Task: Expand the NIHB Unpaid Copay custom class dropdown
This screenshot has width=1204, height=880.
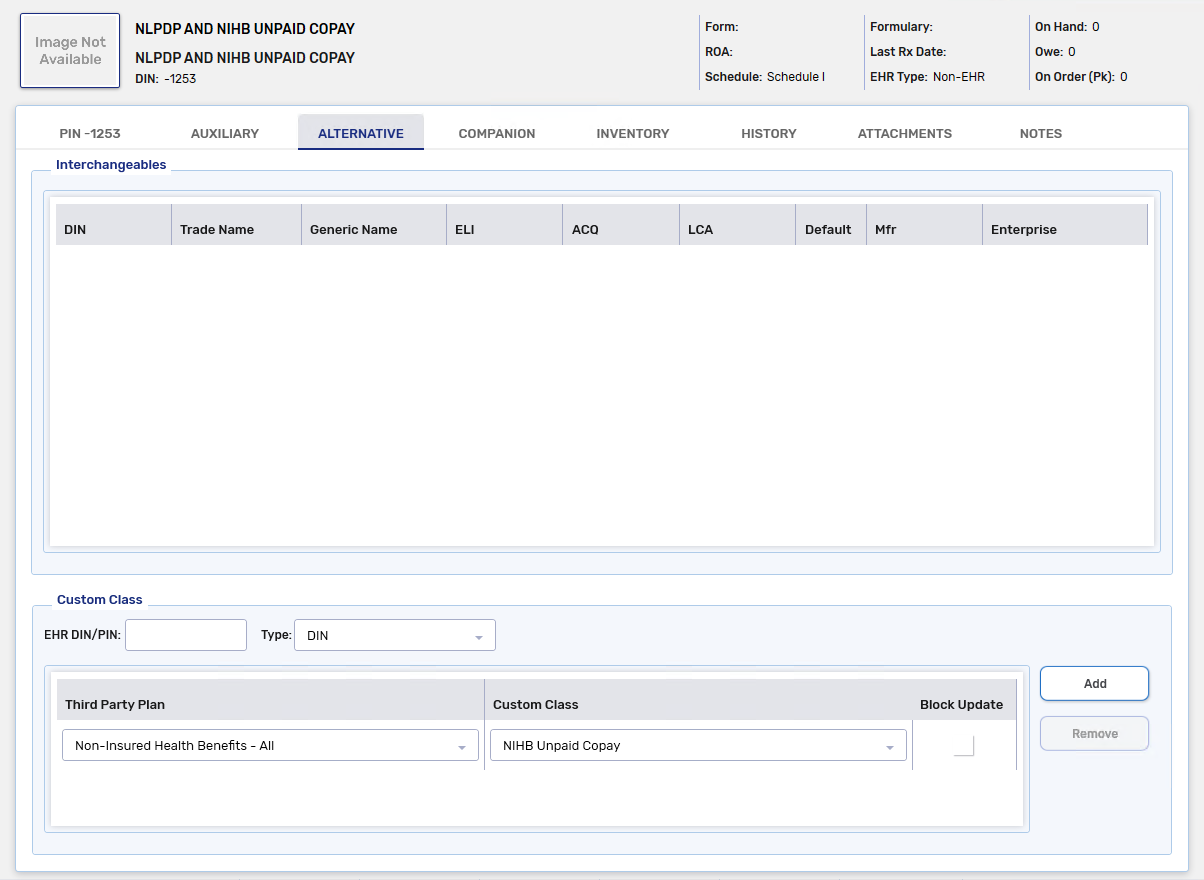Action: tap(698, 745)
